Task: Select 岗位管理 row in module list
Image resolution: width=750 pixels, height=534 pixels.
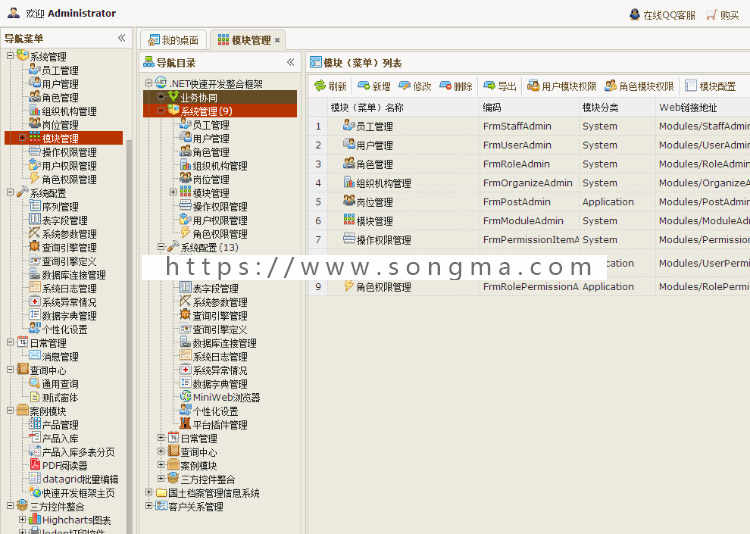Action: coord(529,202)
